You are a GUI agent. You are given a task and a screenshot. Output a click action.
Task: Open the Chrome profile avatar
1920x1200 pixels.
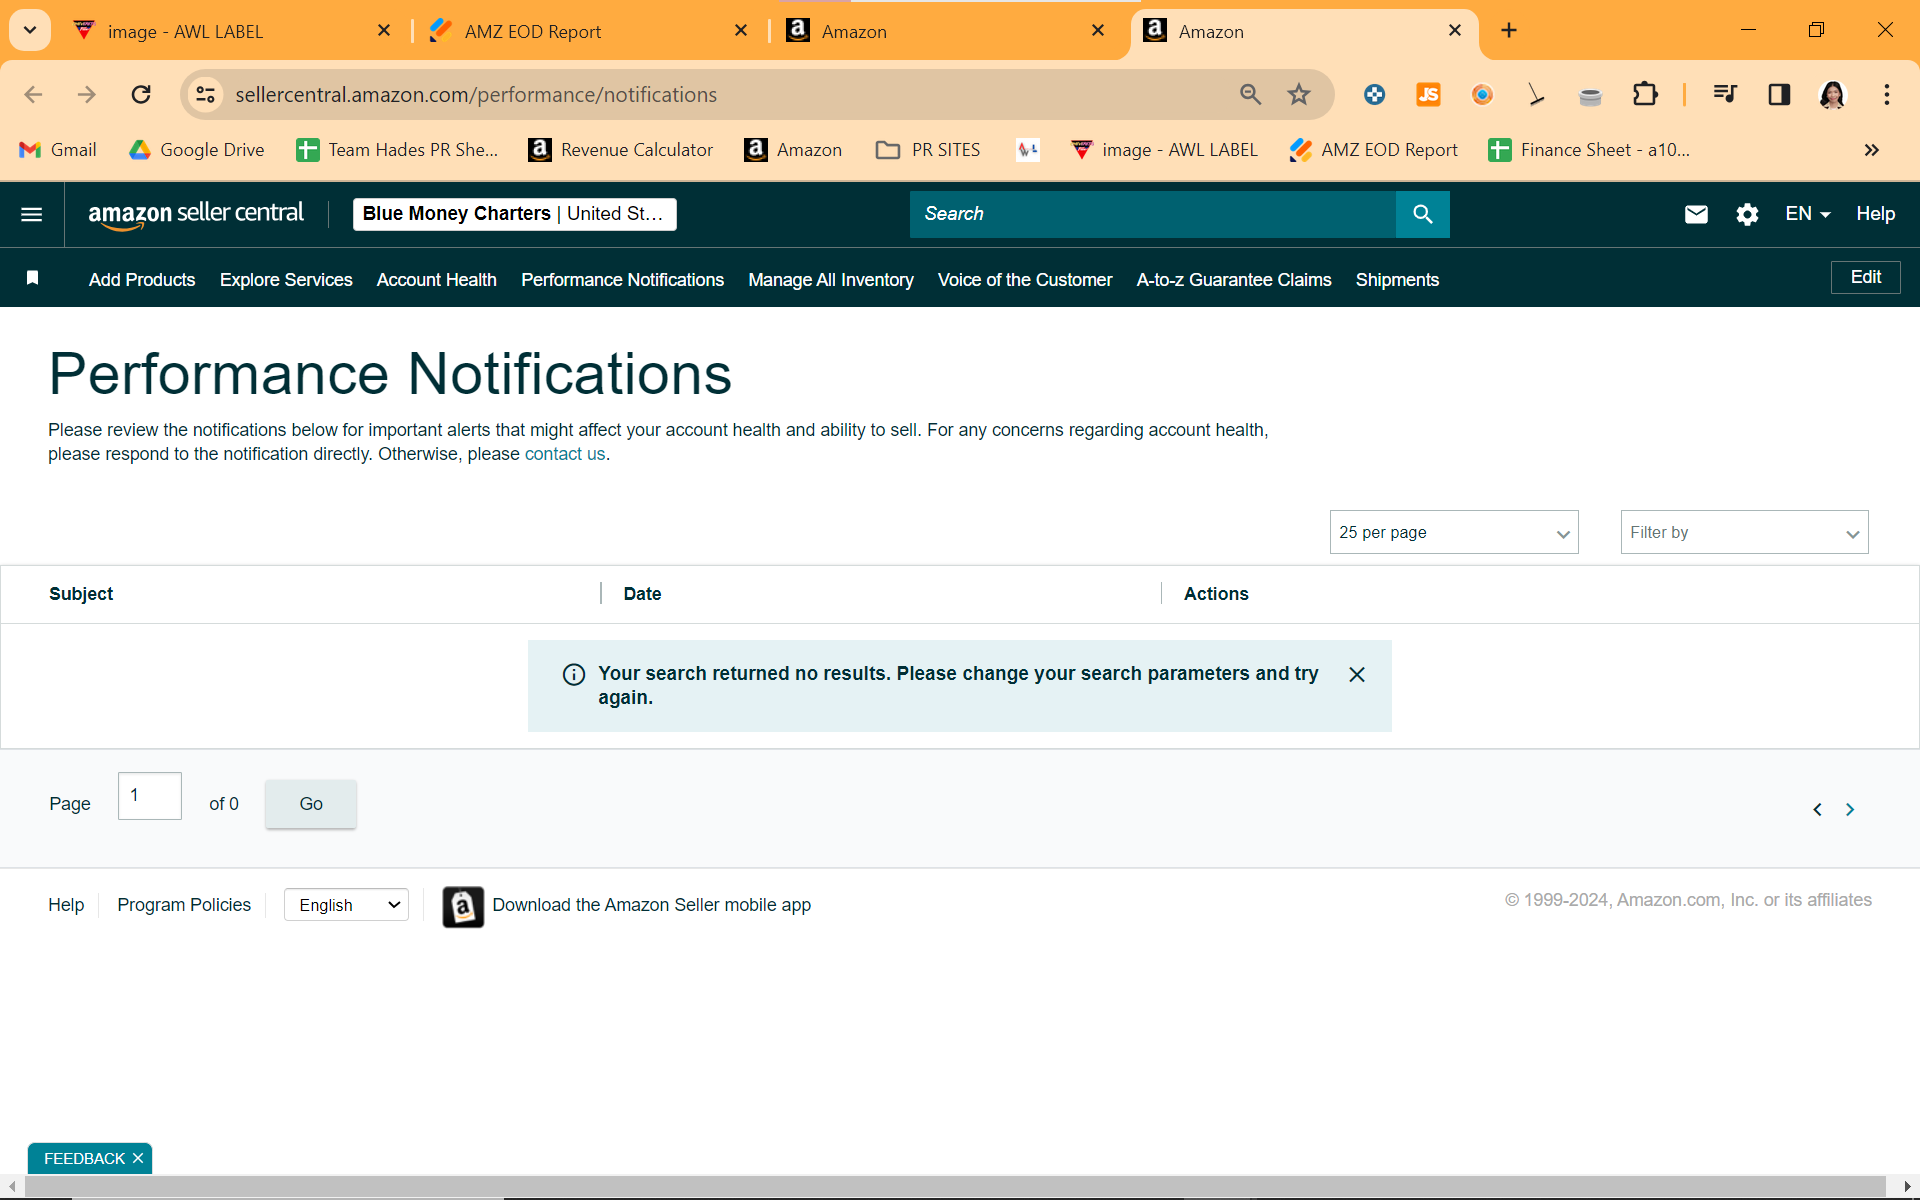1832,94
